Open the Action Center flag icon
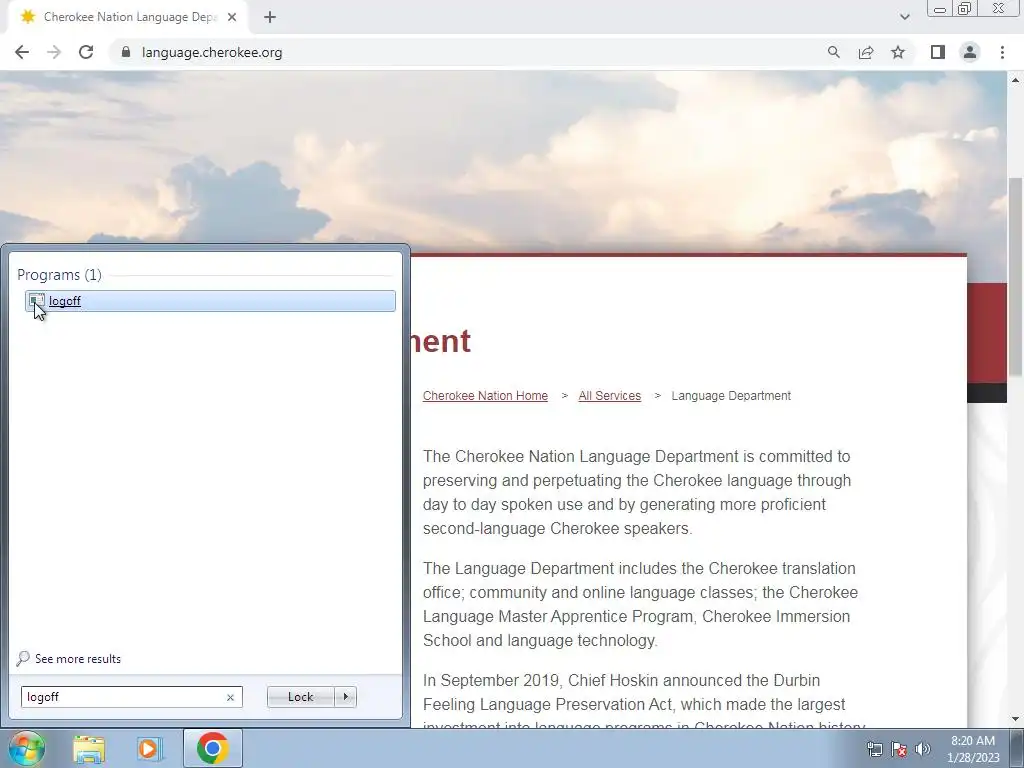 899,749
